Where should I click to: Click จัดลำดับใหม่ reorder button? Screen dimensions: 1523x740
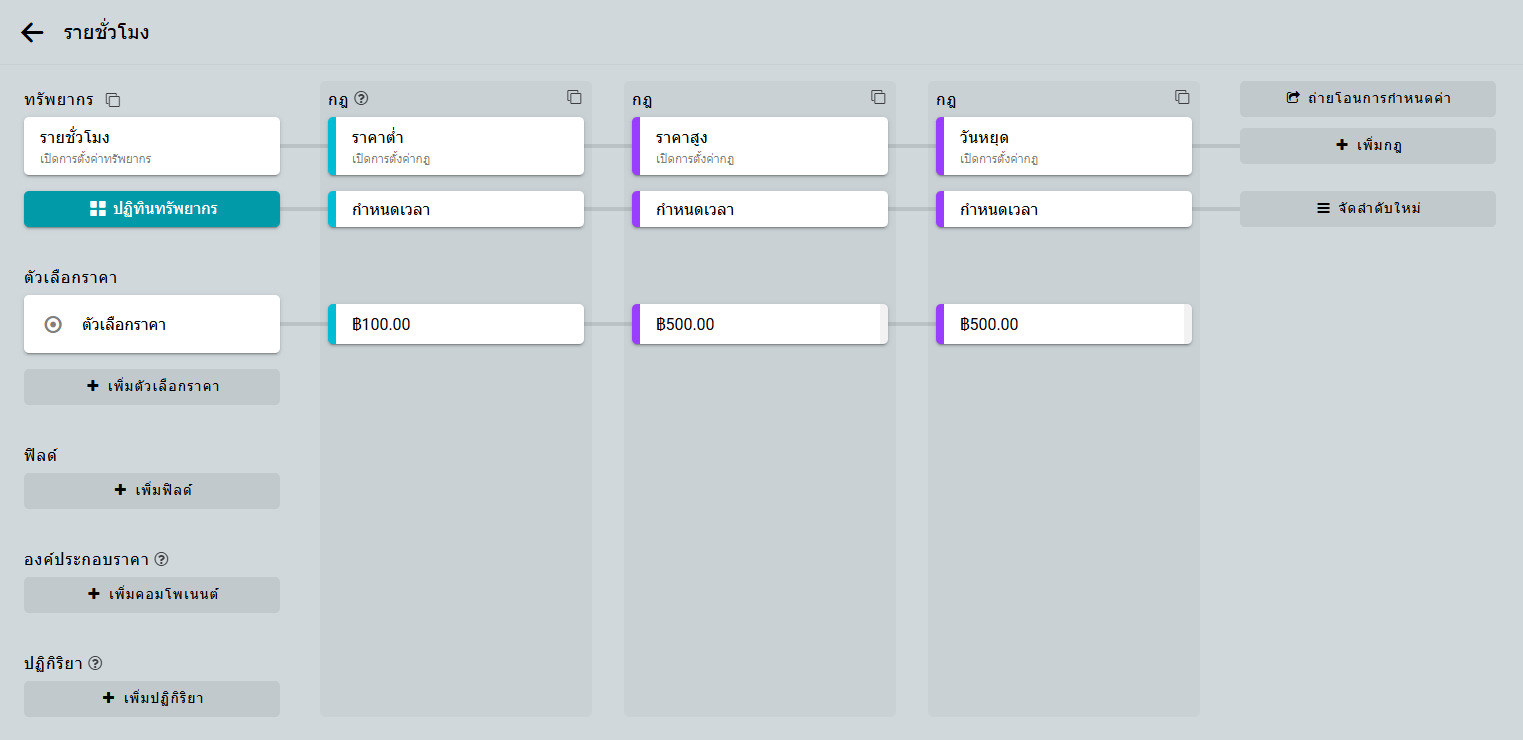pos(1367,209)
